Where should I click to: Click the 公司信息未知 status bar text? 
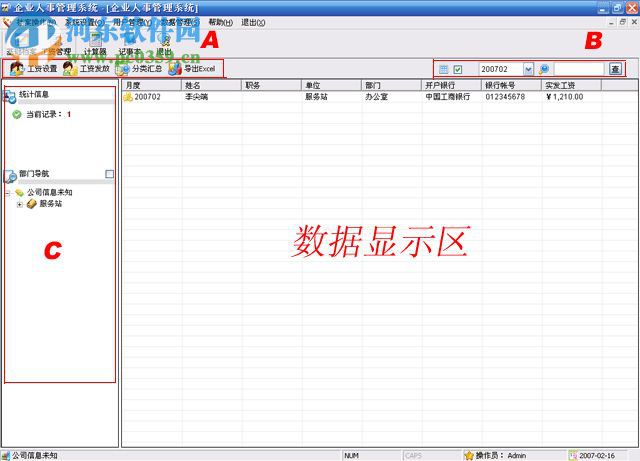[35, 455]
